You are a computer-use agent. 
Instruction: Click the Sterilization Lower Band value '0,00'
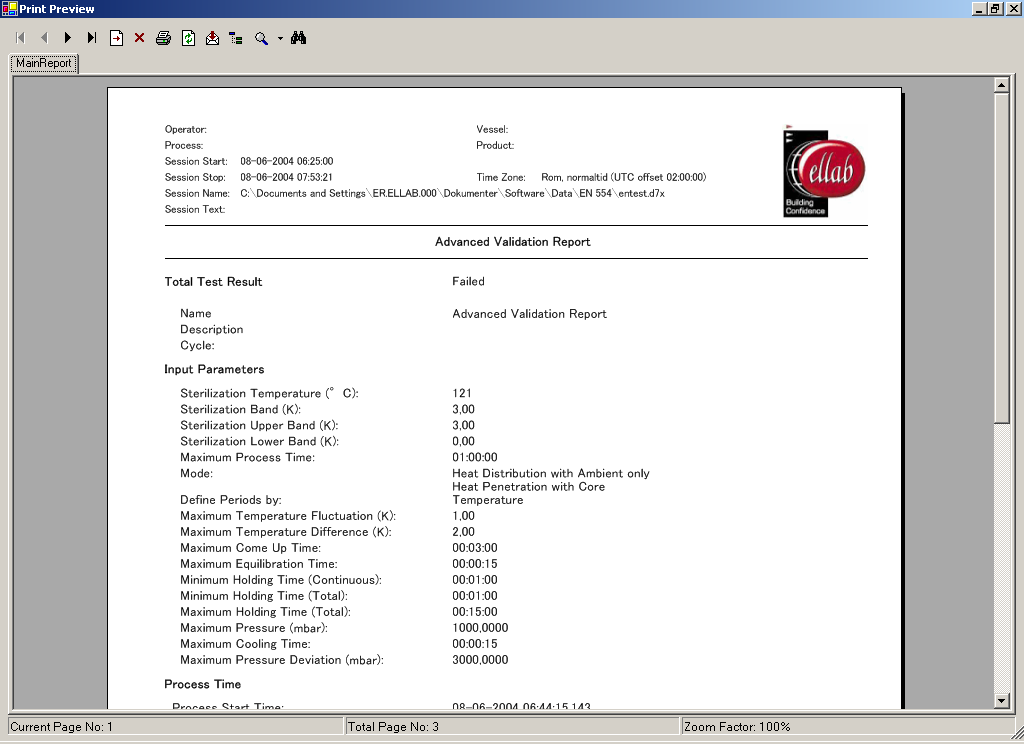(464, 442)
